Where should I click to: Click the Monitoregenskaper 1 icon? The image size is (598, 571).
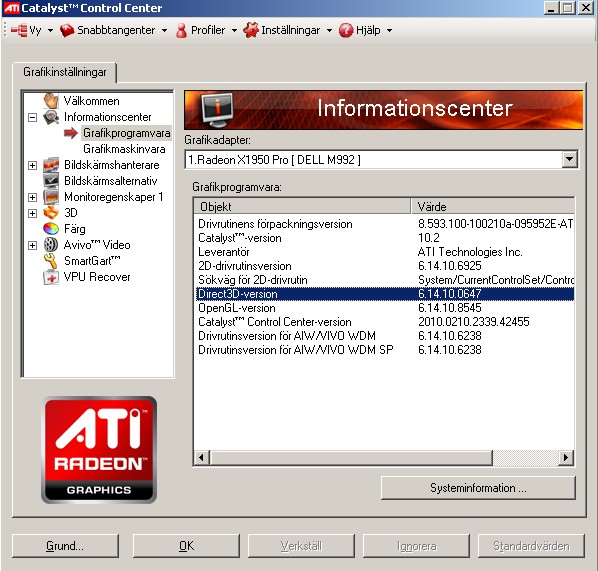[x=51, y=197]
